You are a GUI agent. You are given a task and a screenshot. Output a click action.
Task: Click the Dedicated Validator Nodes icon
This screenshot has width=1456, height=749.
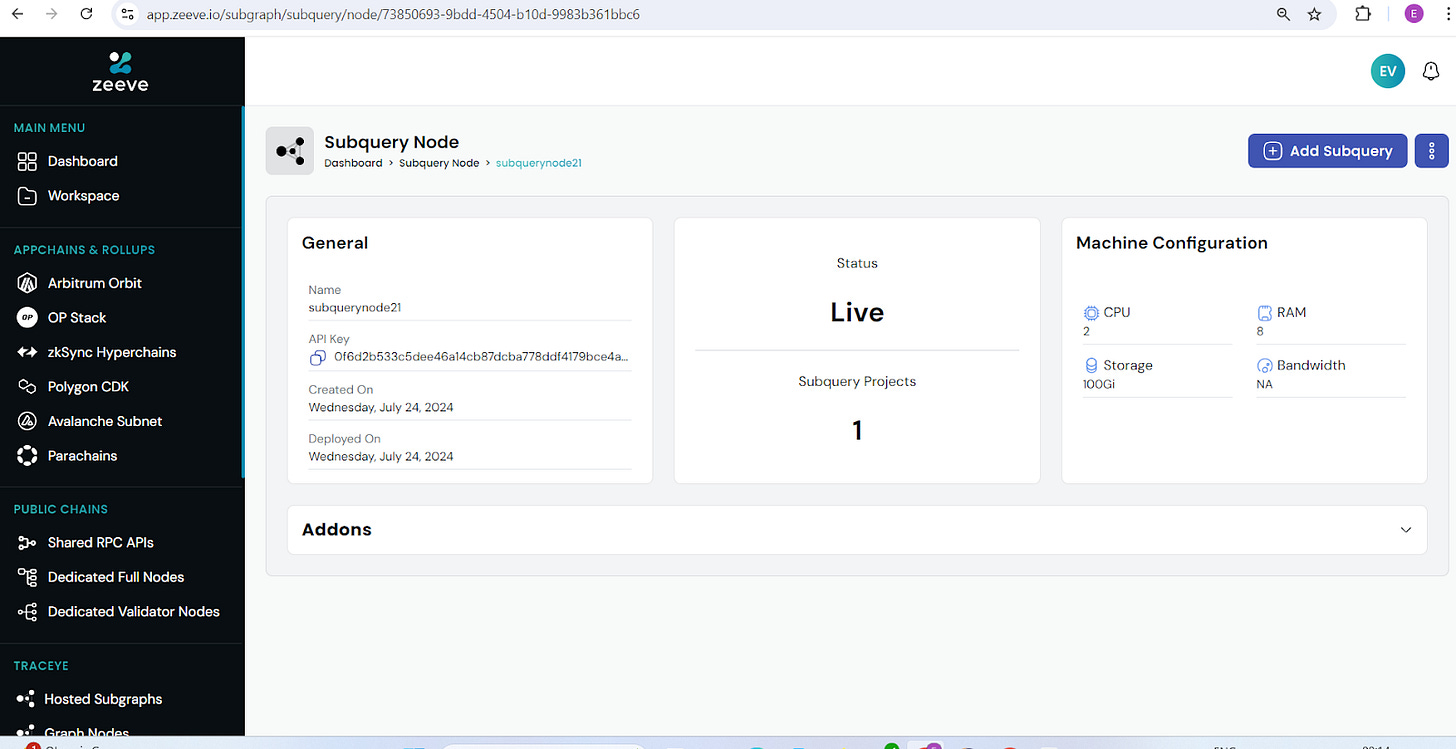(27, 611)
